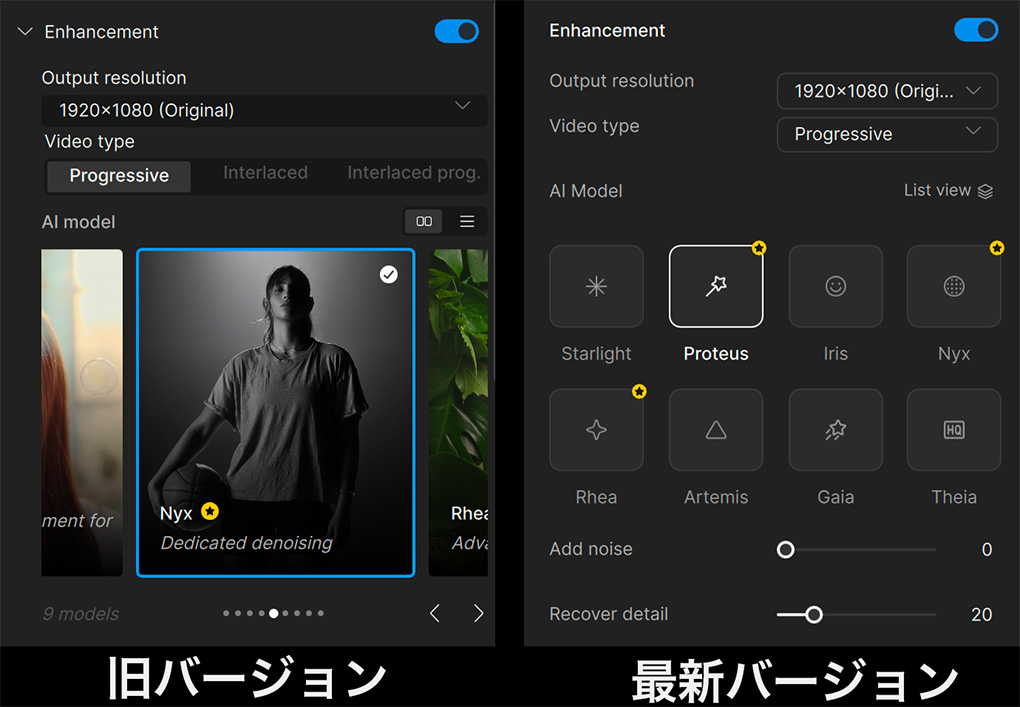Image resolution: width=1020 pixels, height=707 pixels.
Task: Select the Iris AI model
Action: tap(835, 286)
